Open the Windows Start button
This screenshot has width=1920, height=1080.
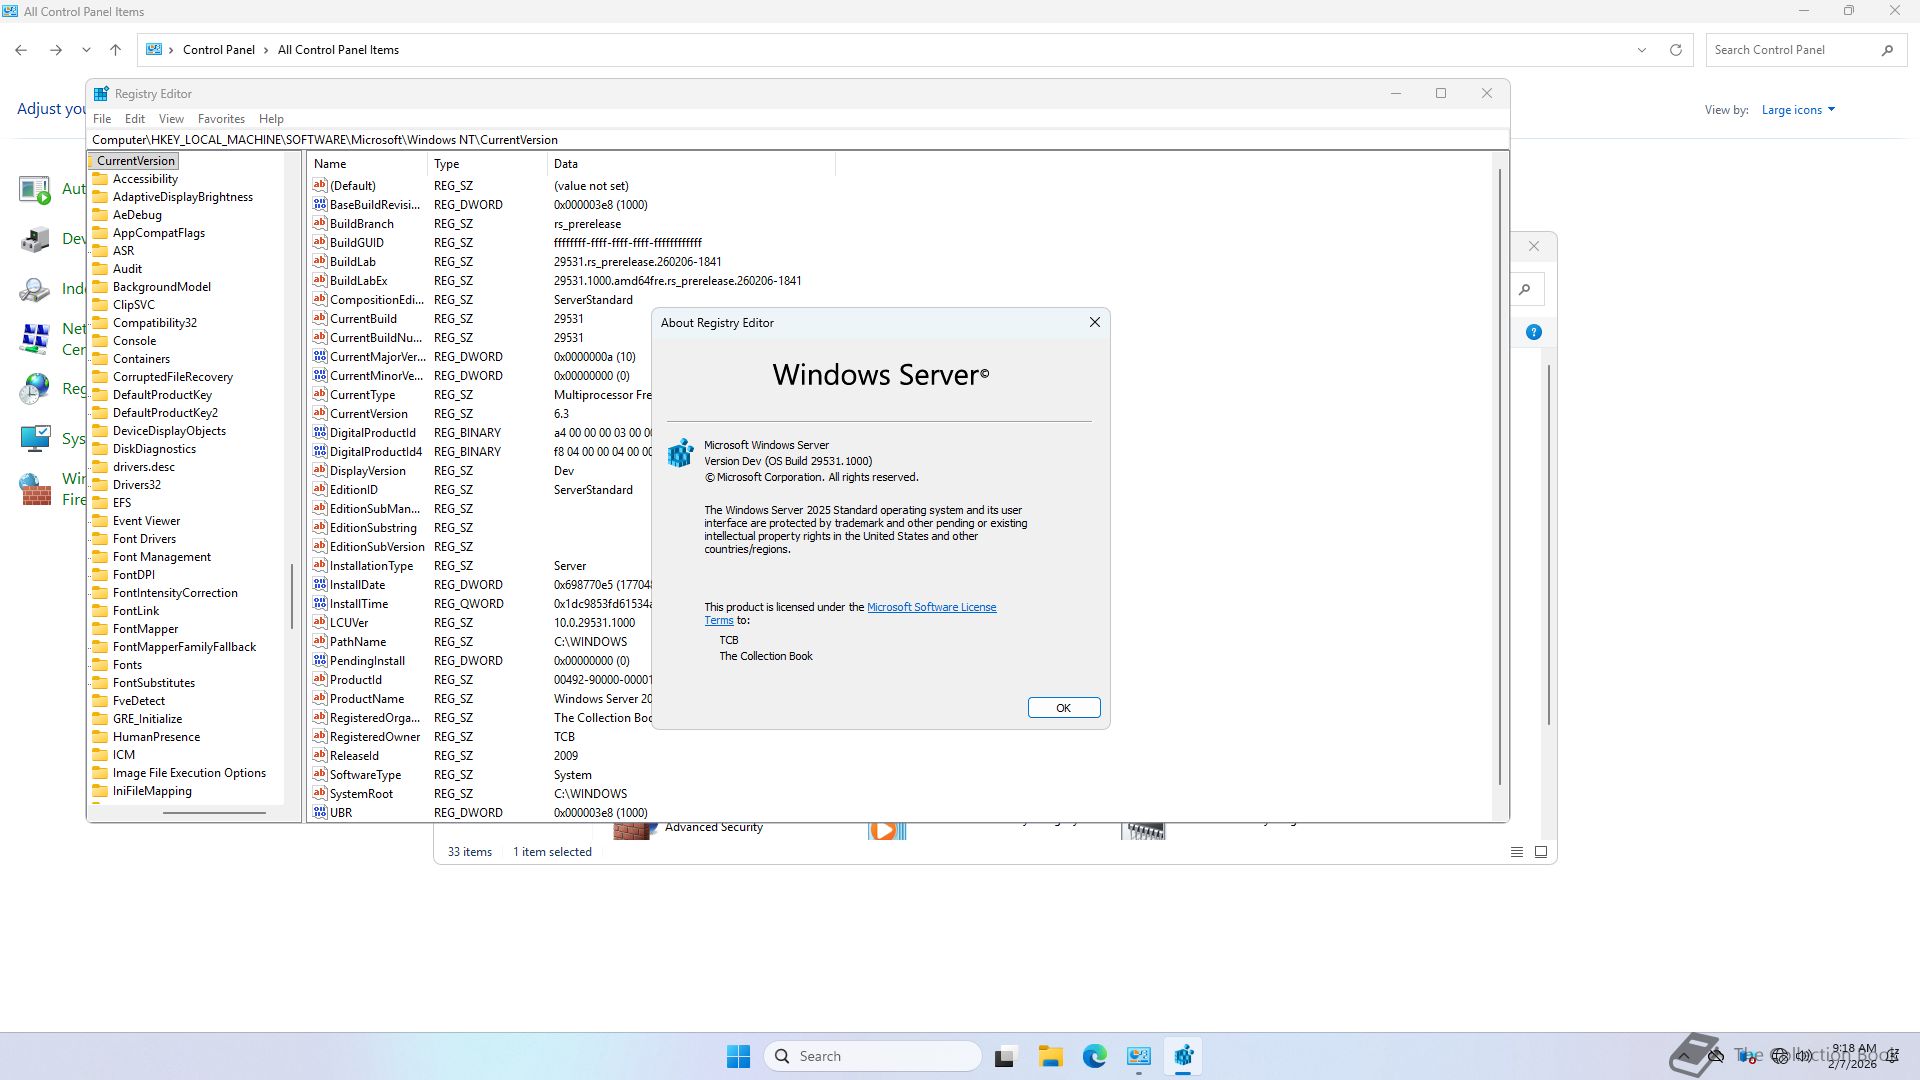(x=738, y=1056)
